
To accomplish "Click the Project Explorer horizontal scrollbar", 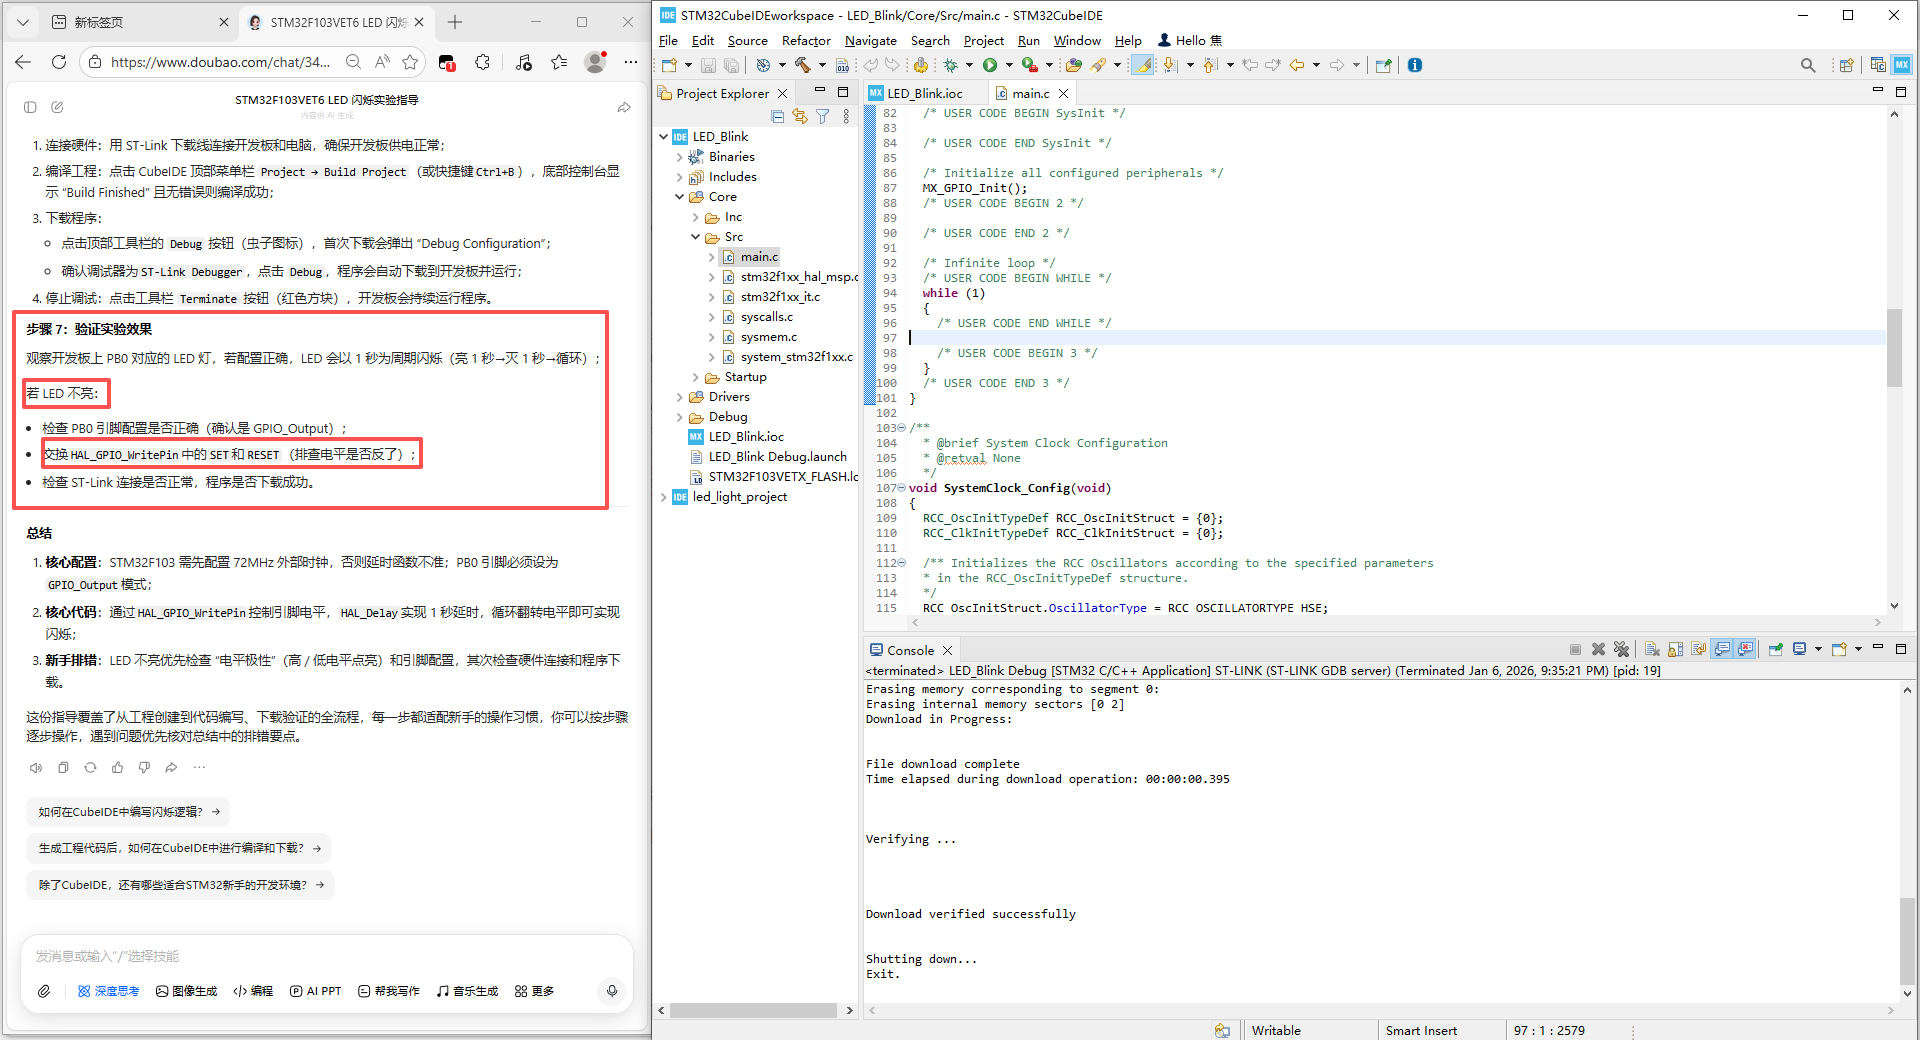I will tap(754, 1011).
